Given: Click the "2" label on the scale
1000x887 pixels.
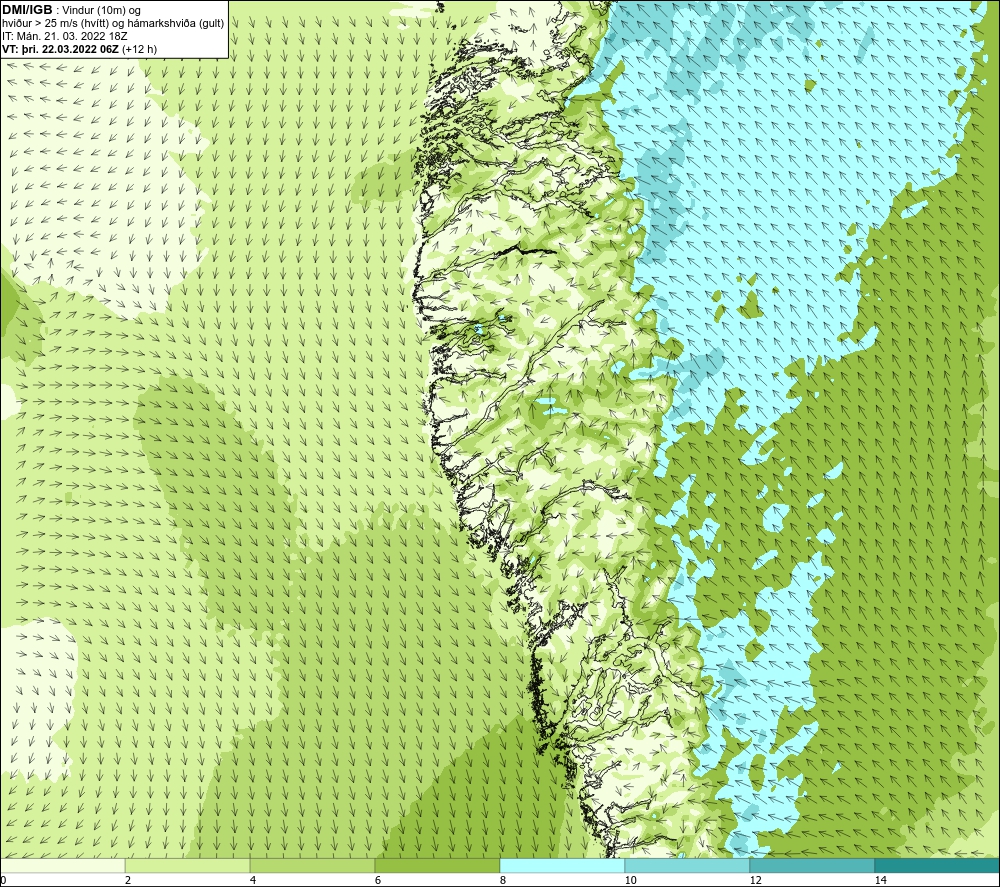Looking at the screenshot, I should click(x=128, y=880).
